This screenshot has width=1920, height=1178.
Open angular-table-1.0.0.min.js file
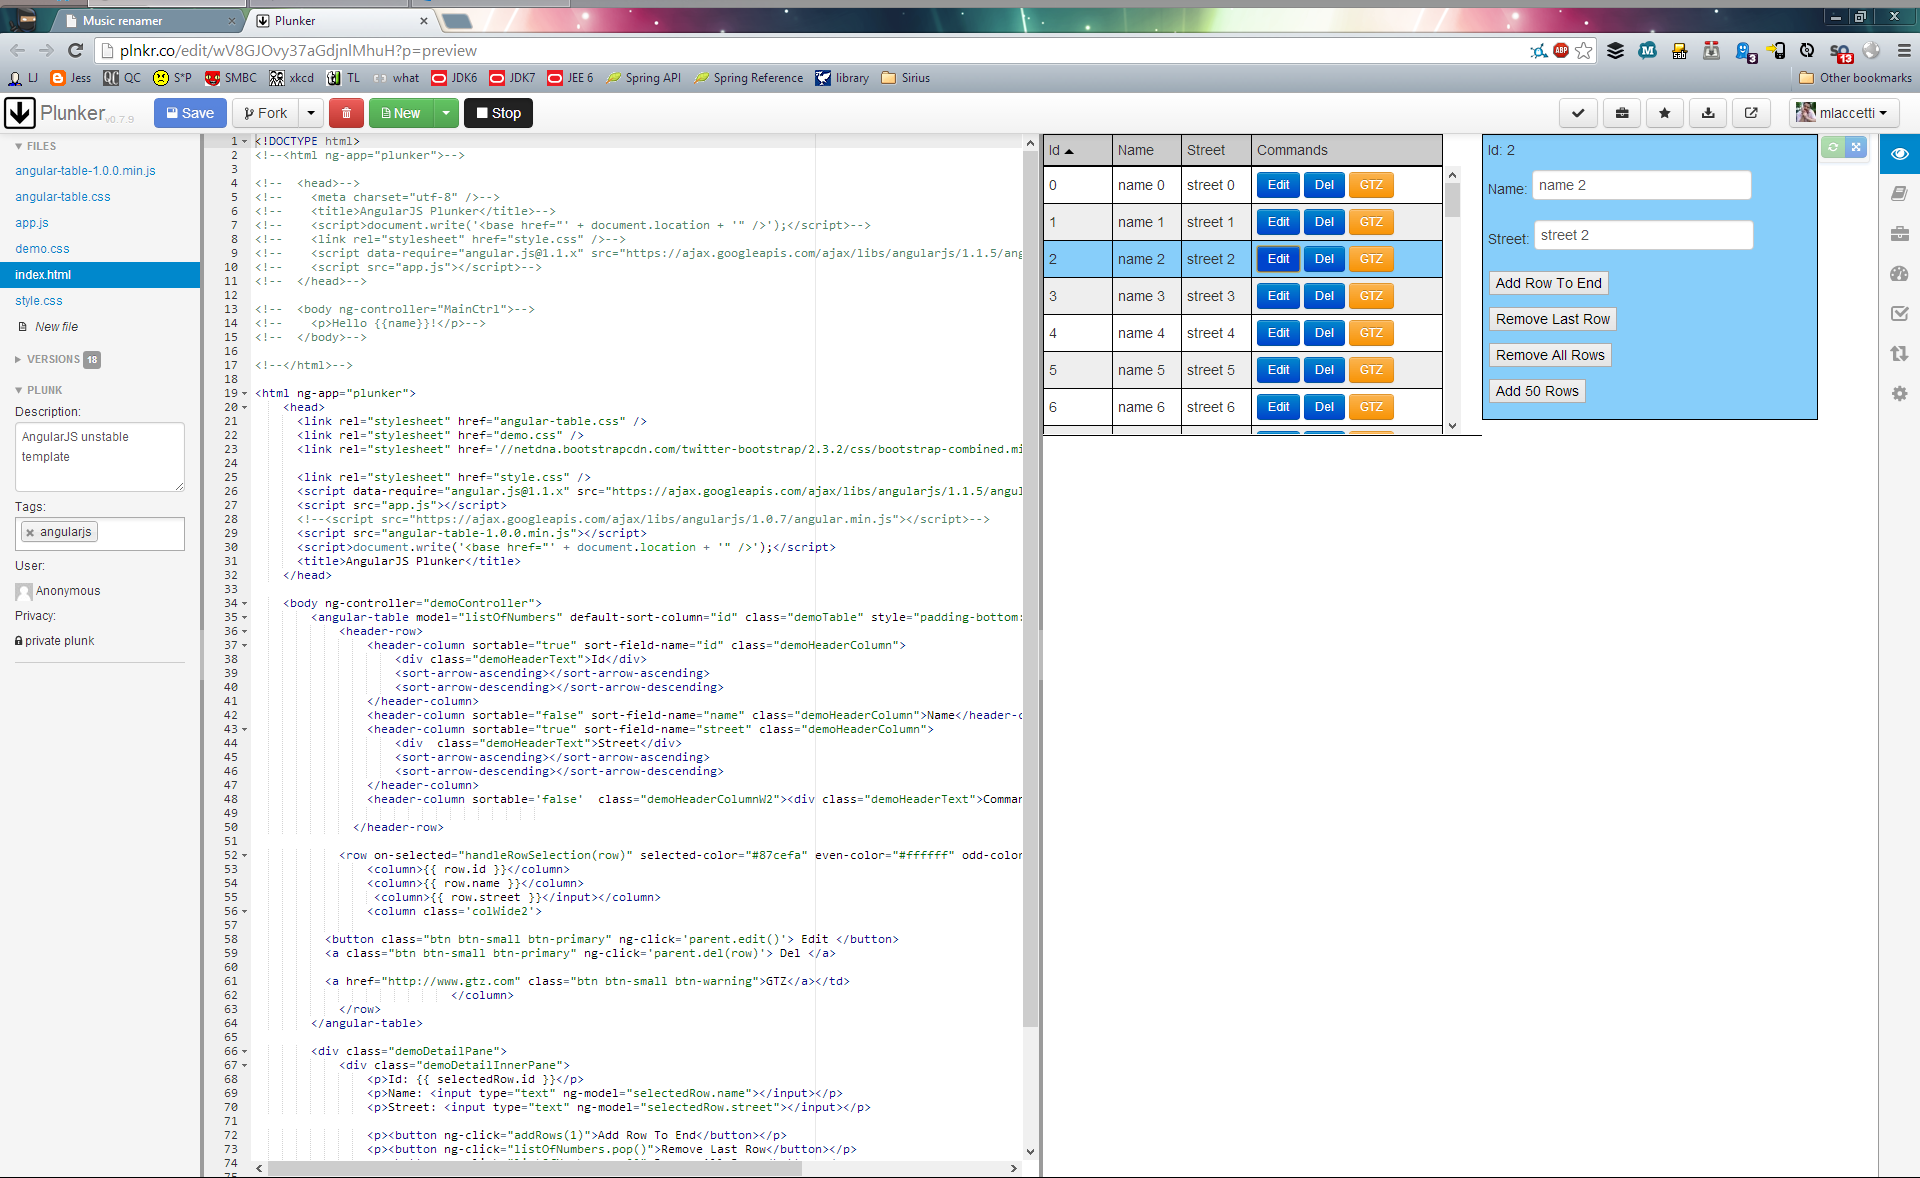point(85,171)
